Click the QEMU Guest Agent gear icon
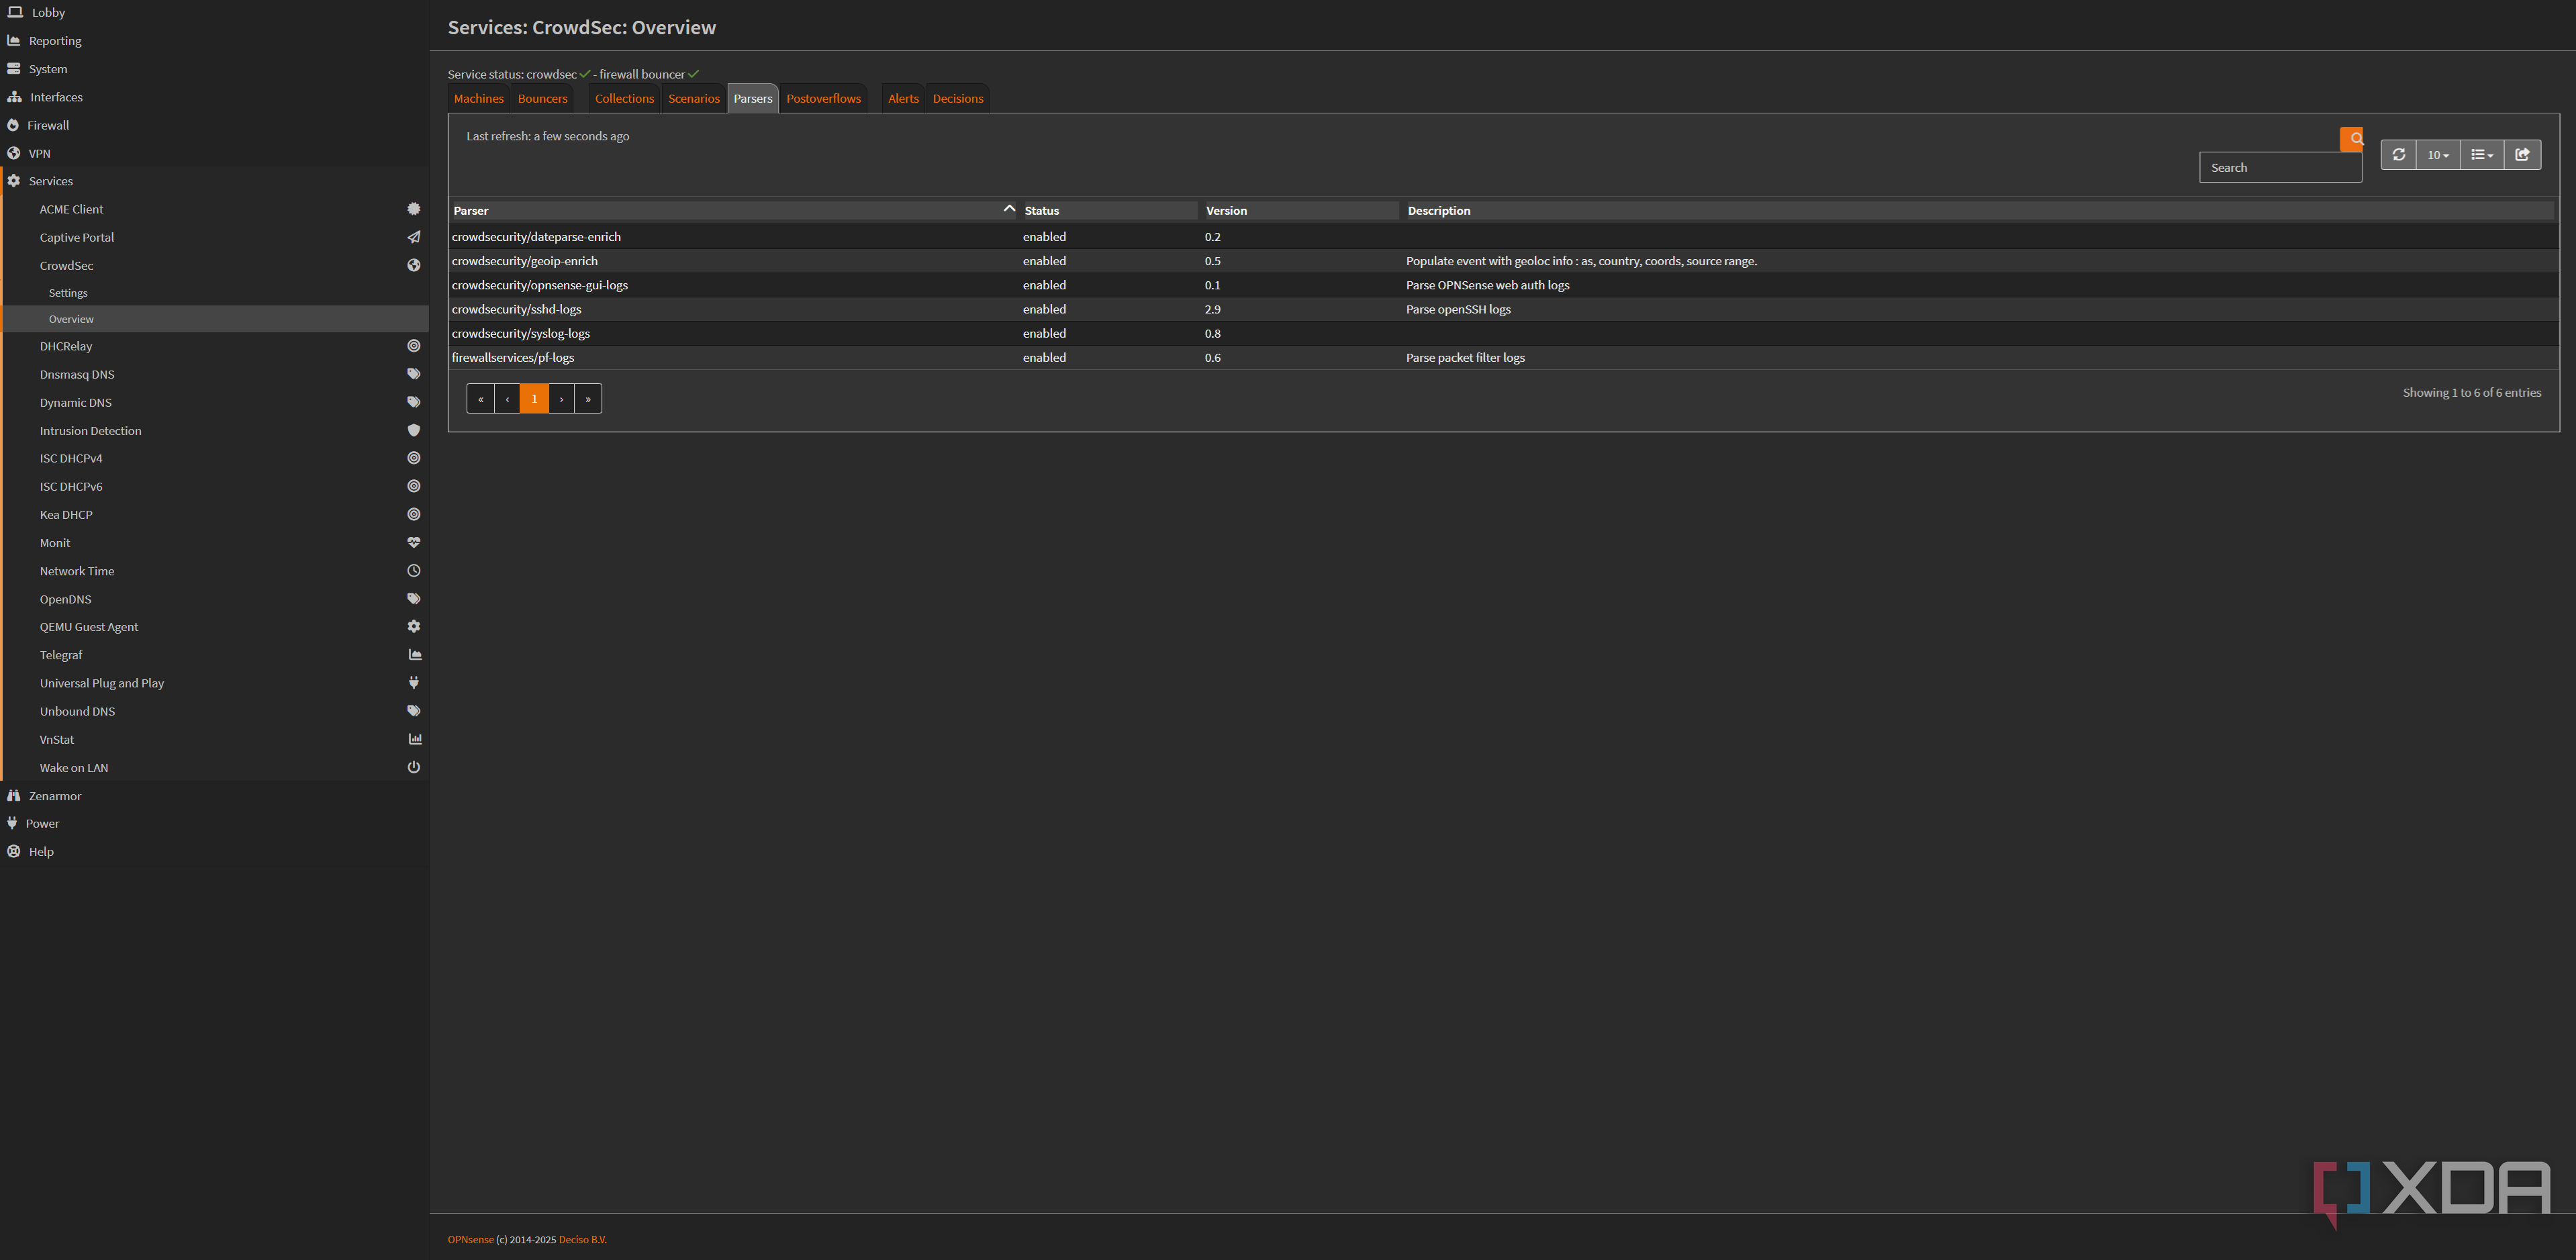 pyautogui.click(x=414, y=627)
